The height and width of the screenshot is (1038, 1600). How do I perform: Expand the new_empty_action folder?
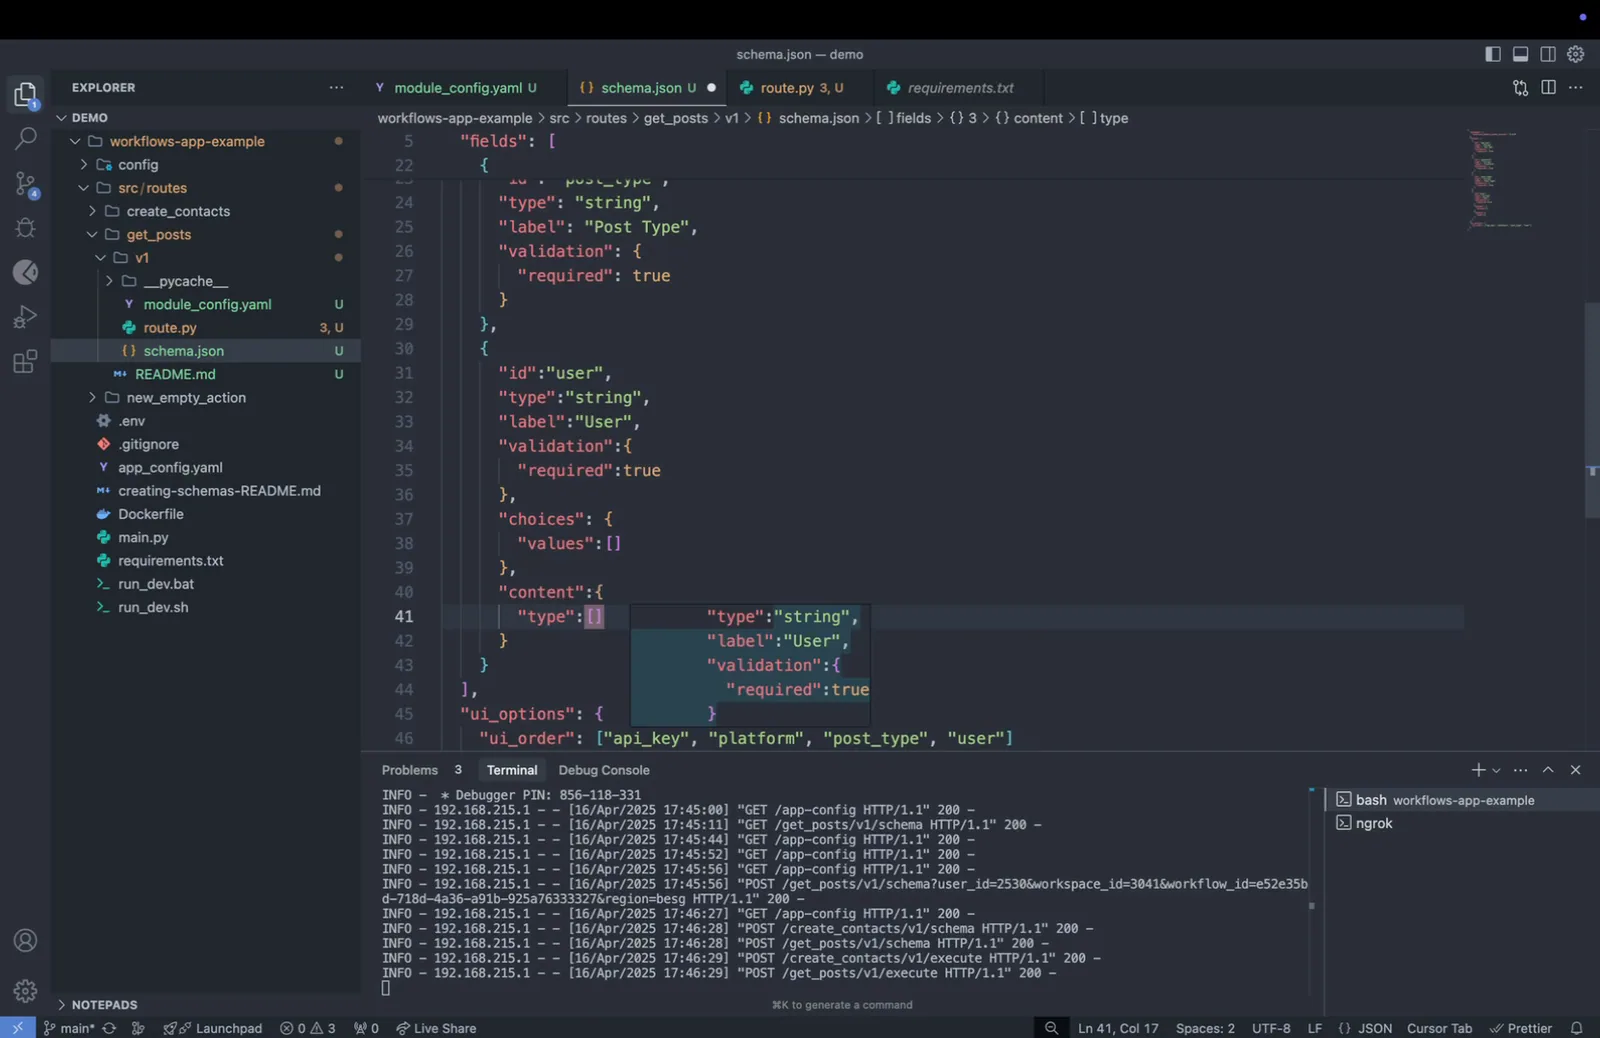pos(206,398)
